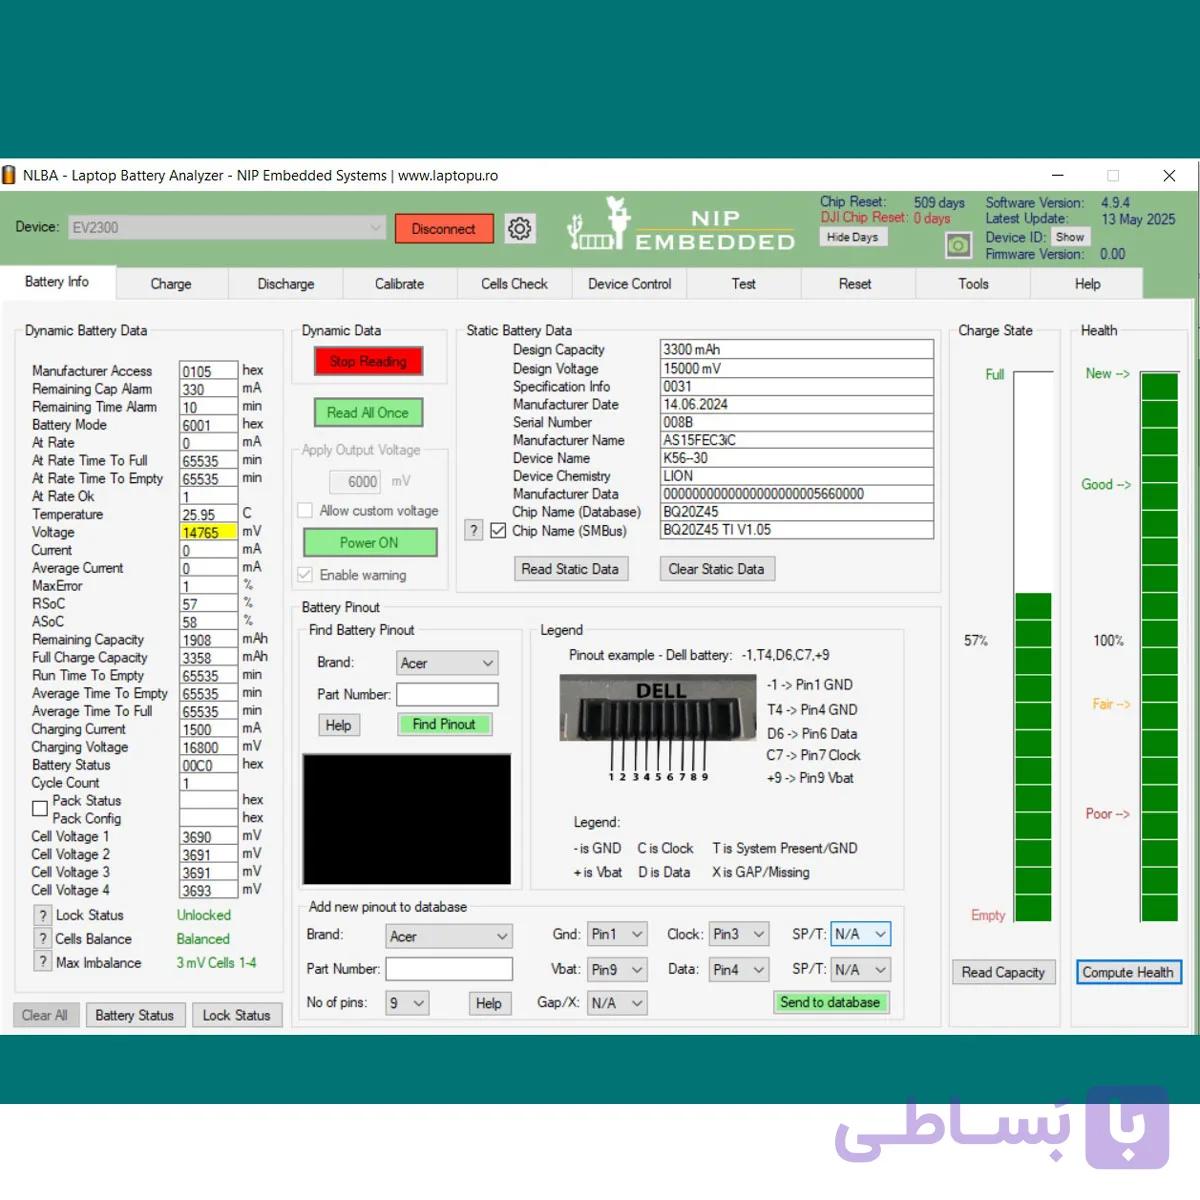The height and width of the screenshot is (1200, 1200).
Task: Click Help button under Part Number
Action: pos(338,725)
